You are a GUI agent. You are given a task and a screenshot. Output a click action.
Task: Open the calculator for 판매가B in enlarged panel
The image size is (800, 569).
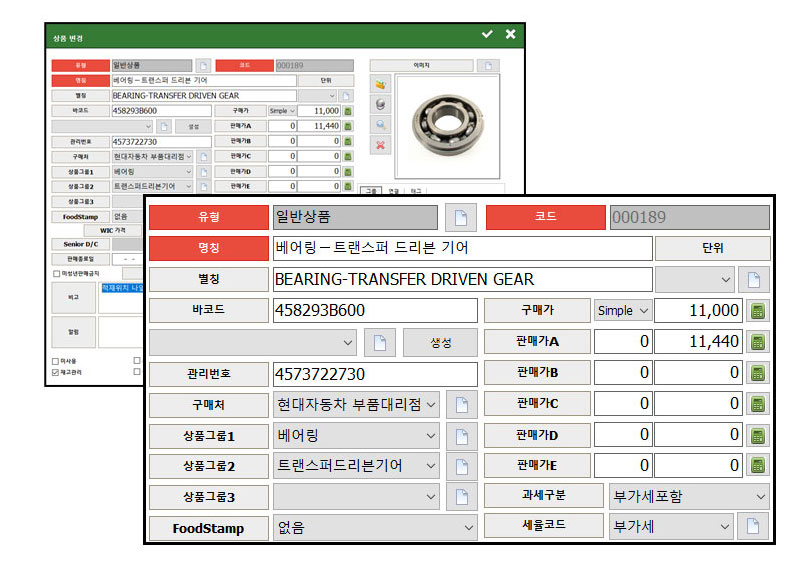tap(758, 373)
